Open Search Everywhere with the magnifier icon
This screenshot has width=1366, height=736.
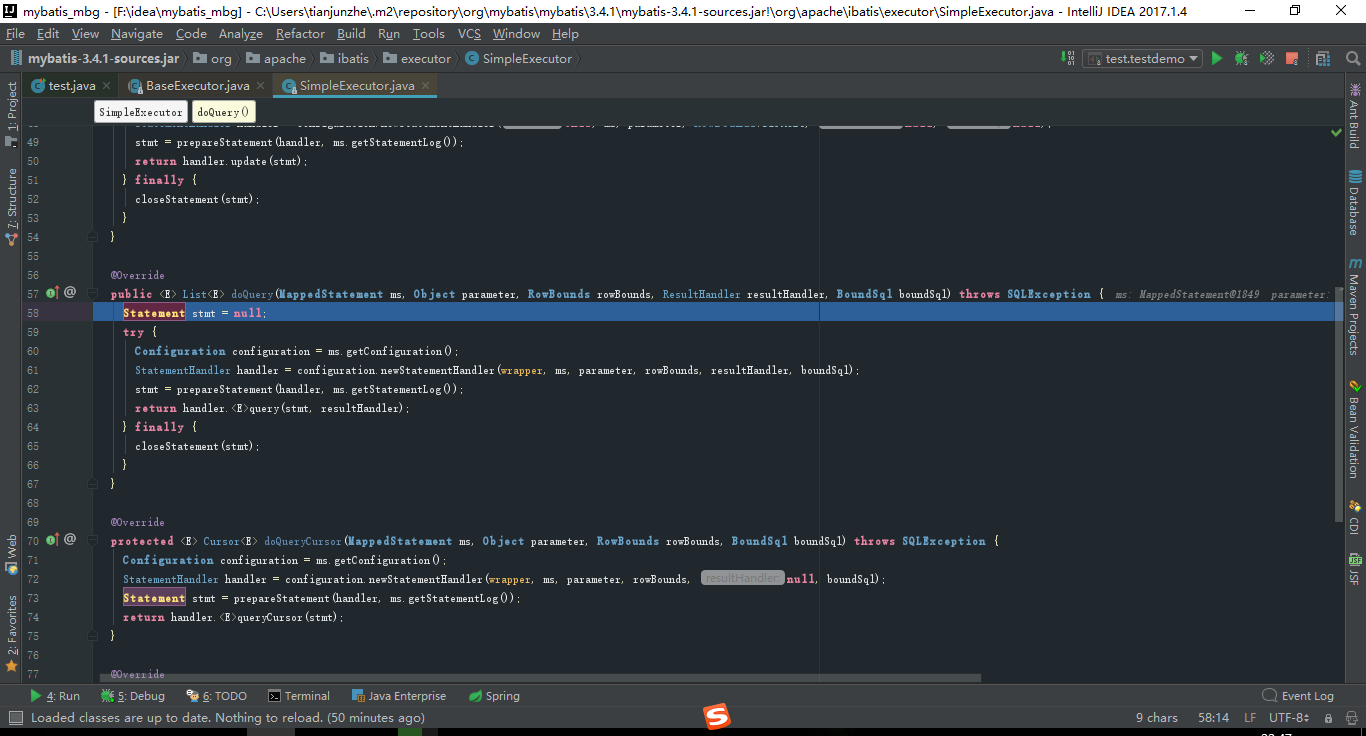coord(1353,58)
